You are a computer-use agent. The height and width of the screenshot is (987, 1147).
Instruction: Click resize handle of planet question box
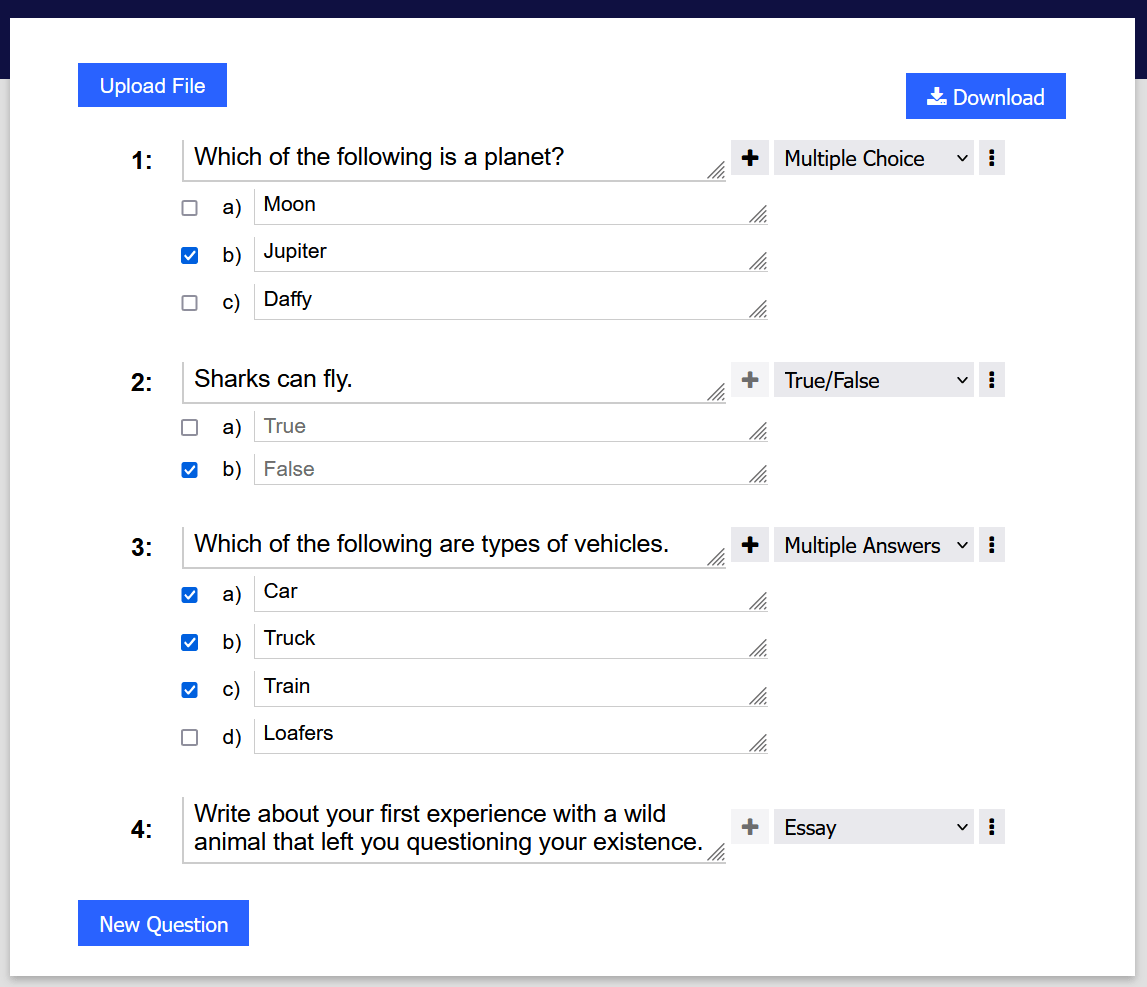(x=716, y=170)
